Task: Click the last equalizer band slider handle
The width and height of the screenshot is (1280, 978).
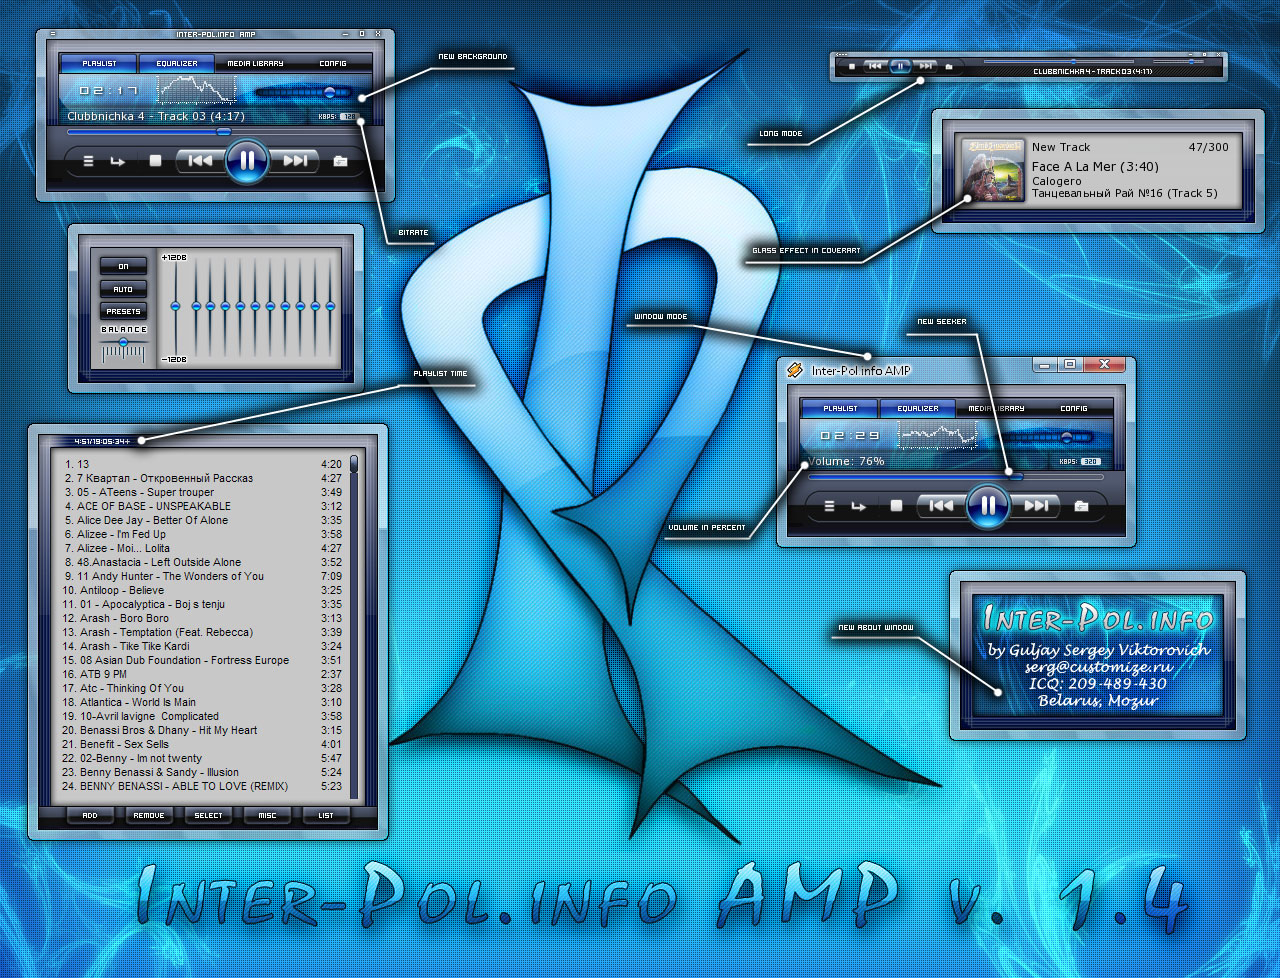Action: click(330, 306)
